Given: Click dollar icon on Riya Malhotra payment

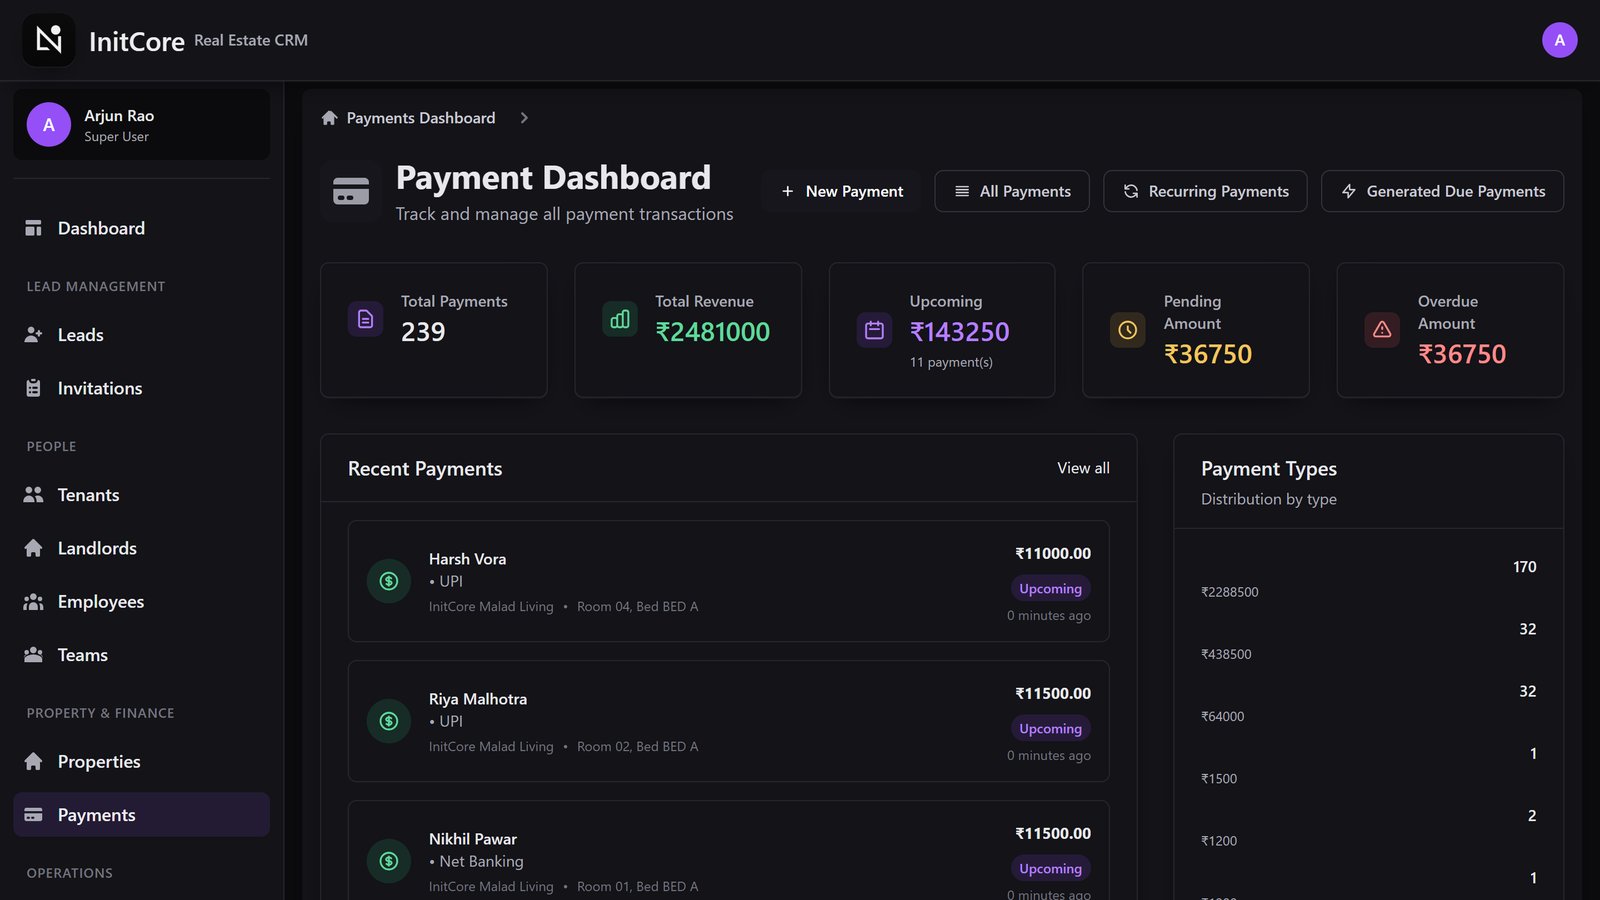Looking at the screenshot, I should [x=389, y=721].
